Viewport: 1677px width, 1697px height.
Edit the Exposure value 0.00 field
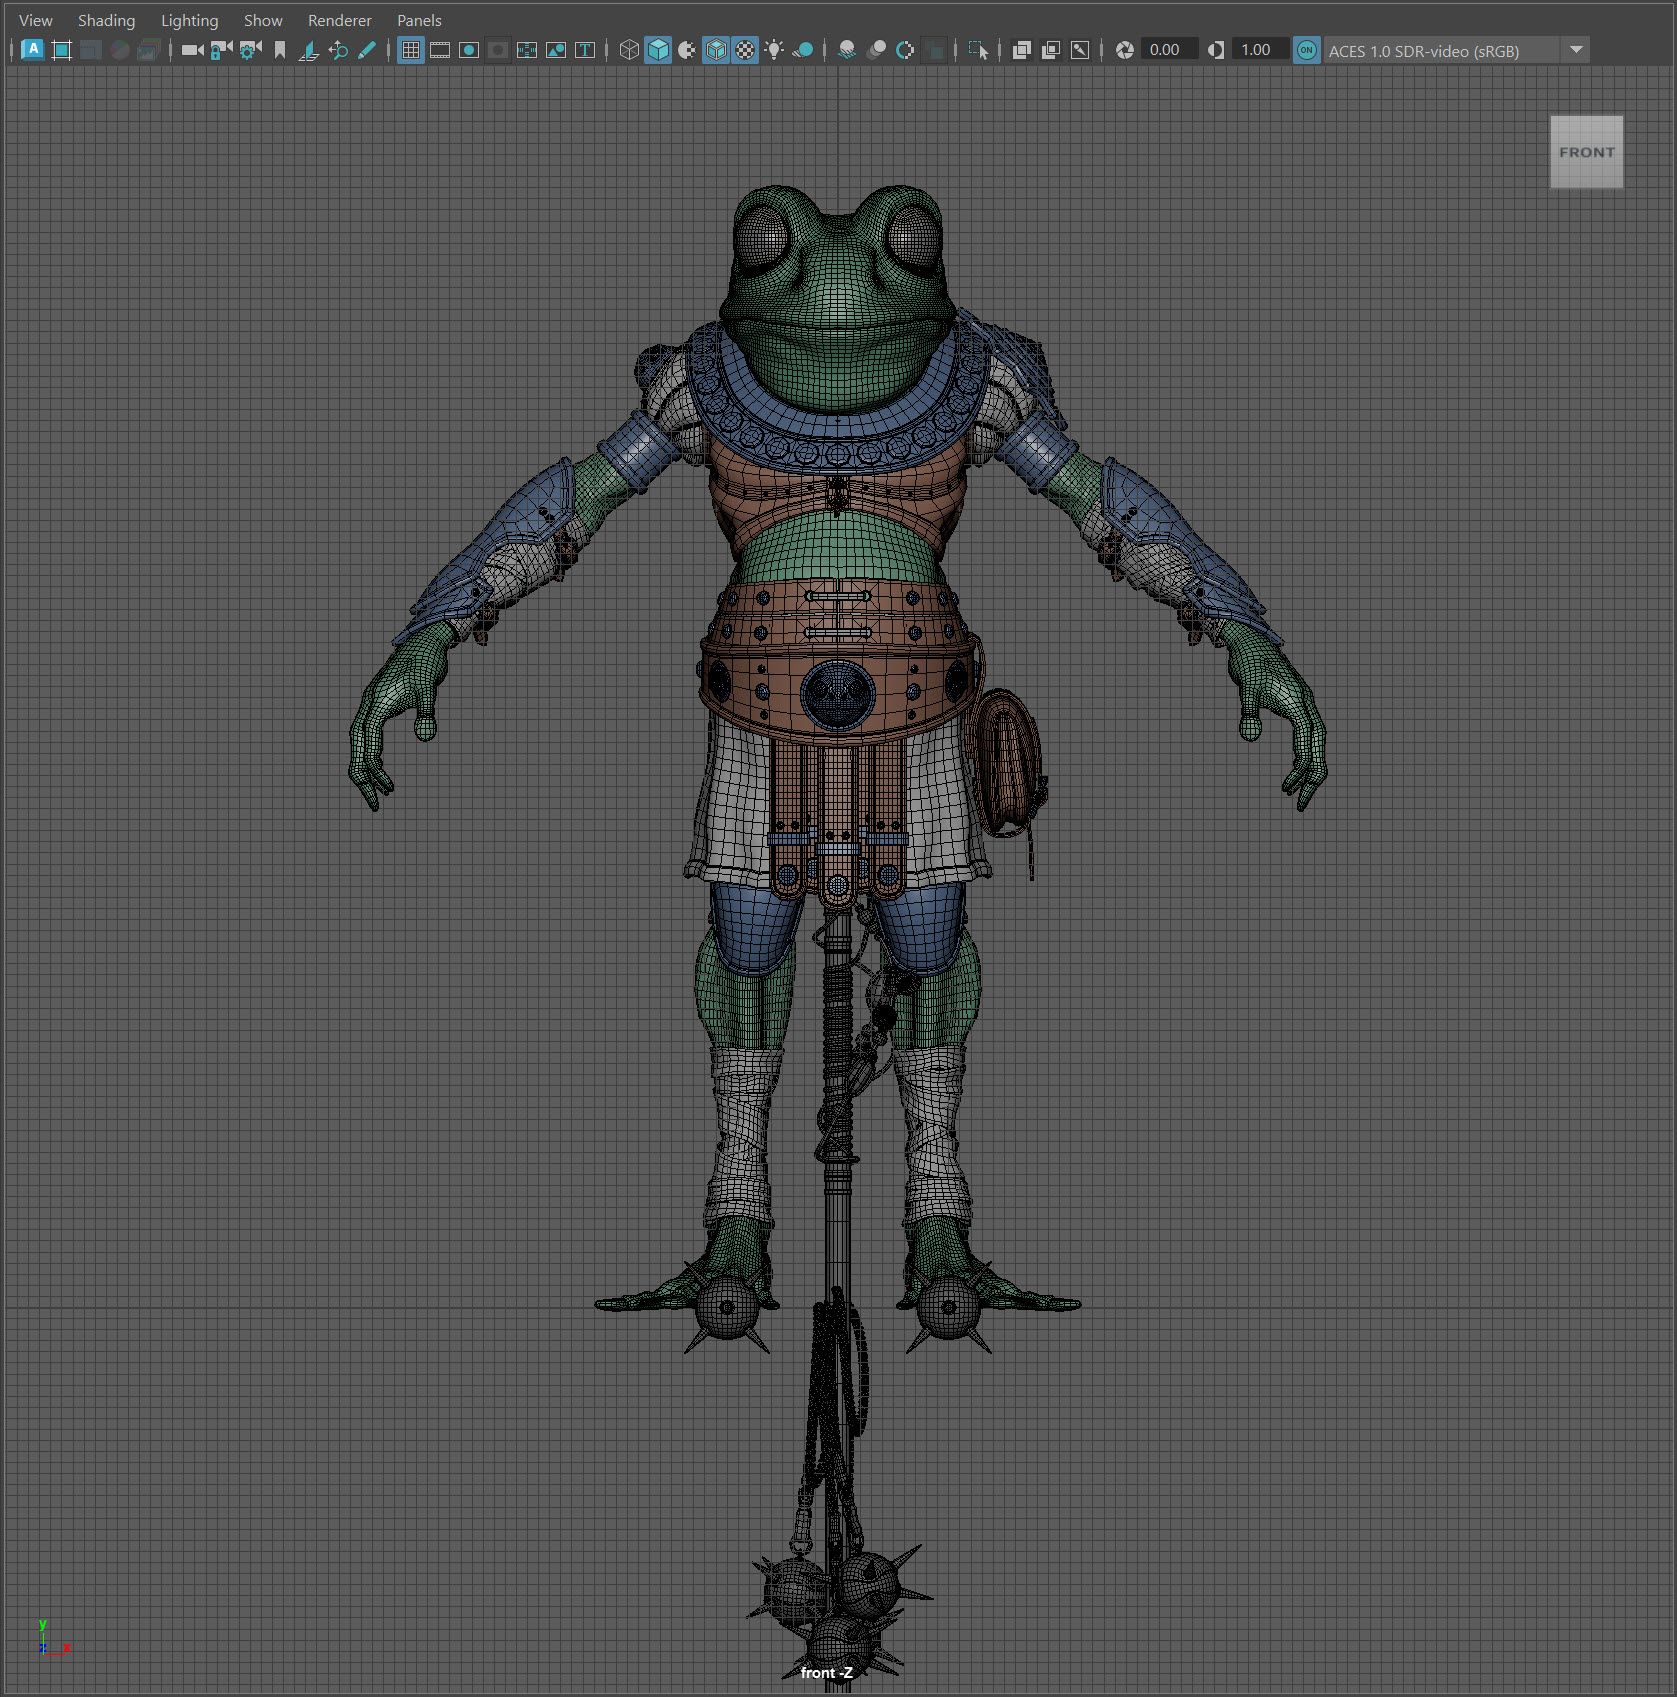coord(1169,50)
